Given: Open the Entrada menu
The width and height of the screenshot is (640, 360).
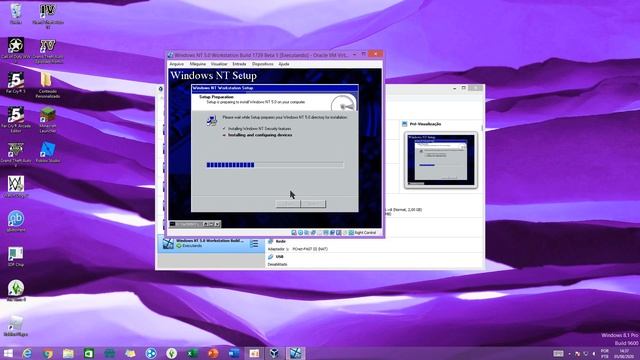Looking at the screenshot, I should 240,64.
